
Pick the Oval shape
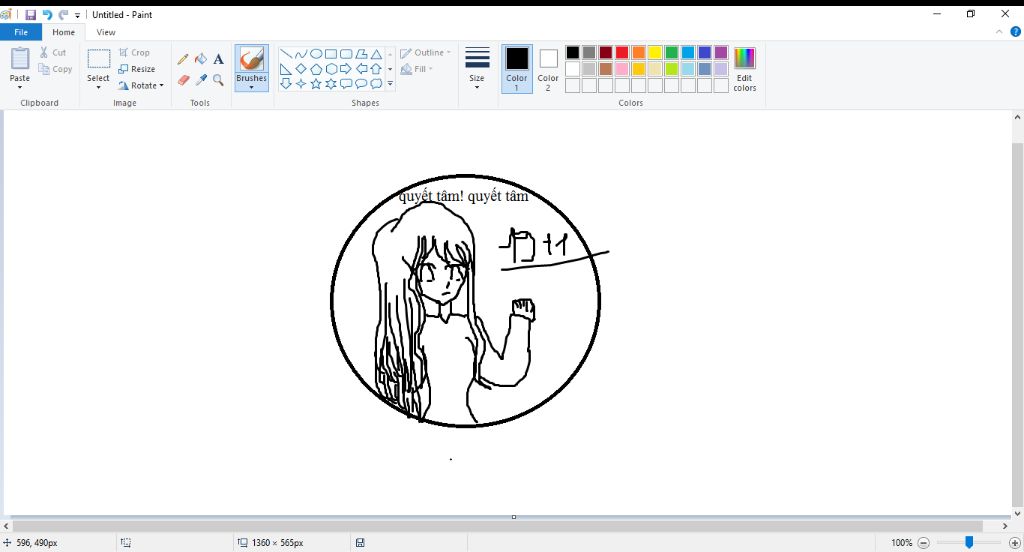point(316,54)
